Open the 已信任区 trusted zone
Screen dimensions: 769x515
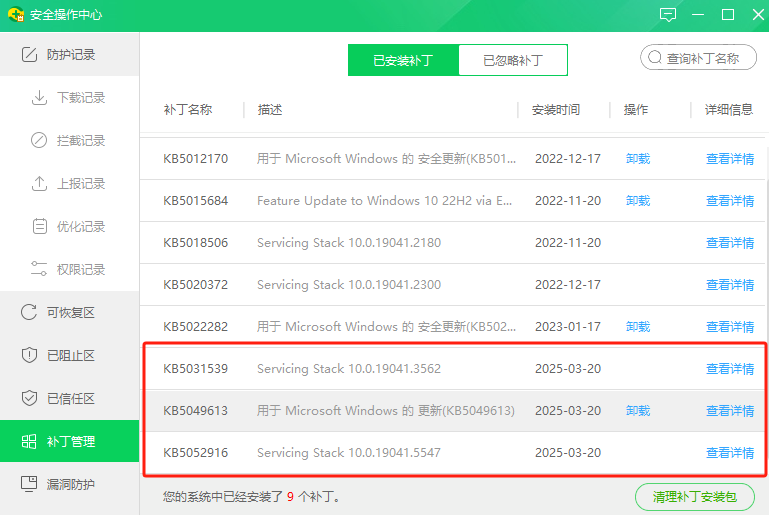point(70,399)
